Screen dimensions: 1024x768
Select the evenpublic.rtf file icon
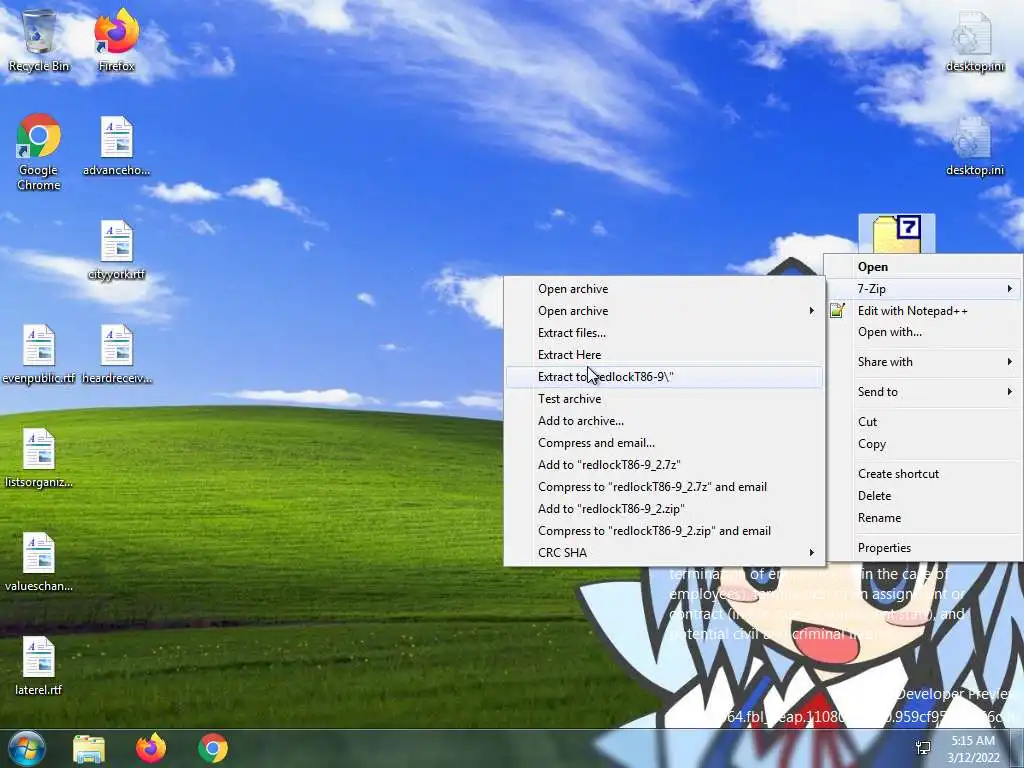click(x=39, y=353)
